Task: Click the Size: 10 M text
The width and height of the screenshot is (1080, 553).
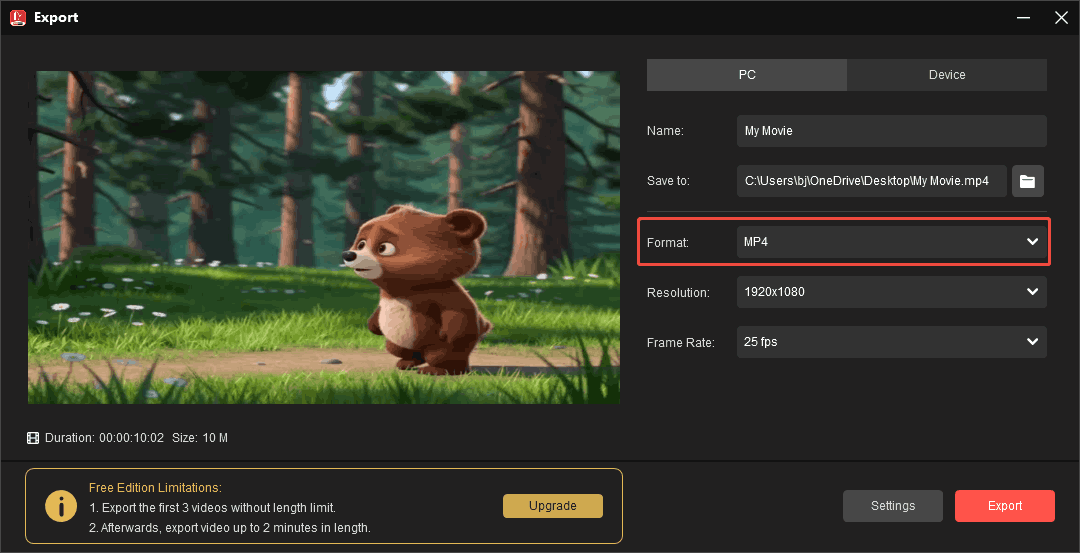Action: (200, 438)
